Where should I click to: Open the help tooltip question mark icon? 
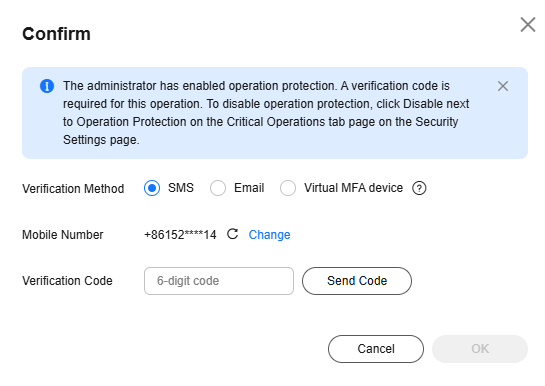419,188
